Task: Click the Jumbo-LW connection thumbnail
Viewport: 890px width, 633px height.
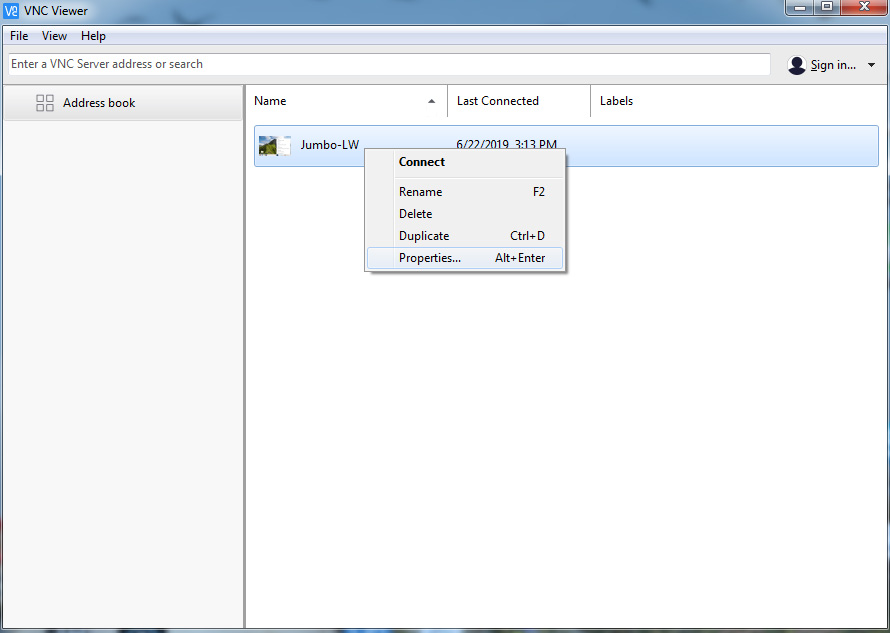Action: click(274, 146)
